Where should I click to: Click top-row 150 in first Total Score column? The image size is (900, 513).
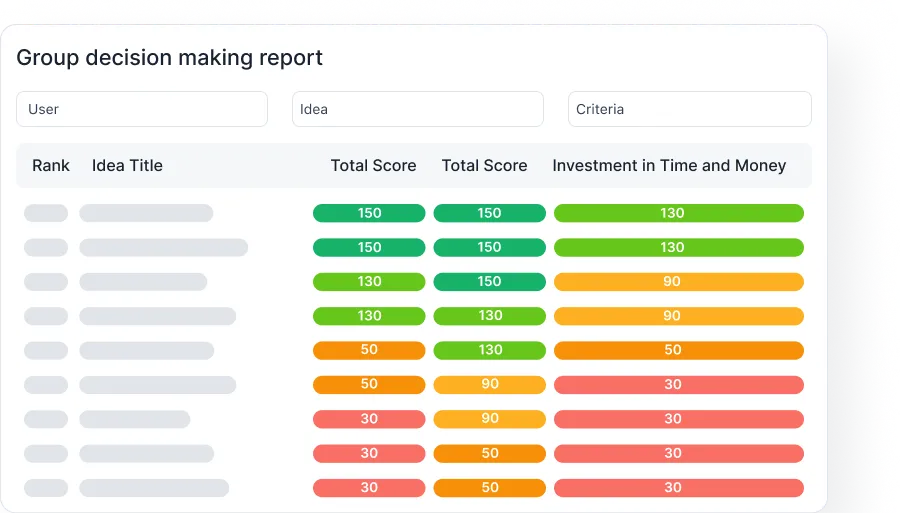(x=369, y=213)
